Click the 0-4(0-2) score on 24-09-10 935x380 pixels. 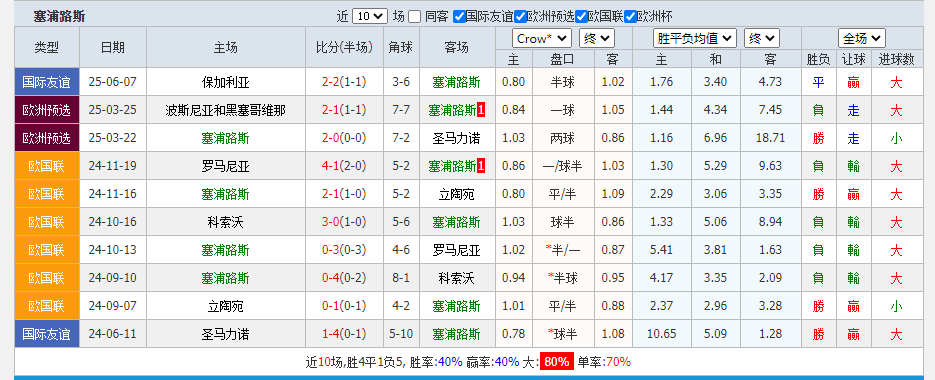click(343, 278)
